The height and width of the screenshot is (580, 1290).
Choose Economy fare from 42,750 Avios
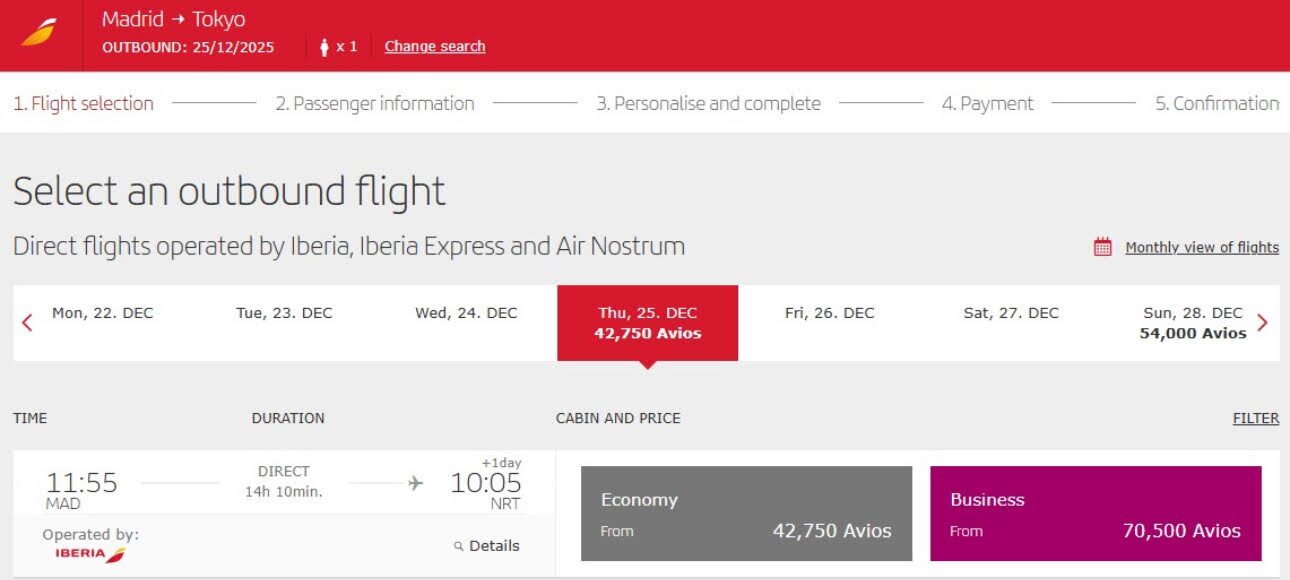(x=746, y=514)
